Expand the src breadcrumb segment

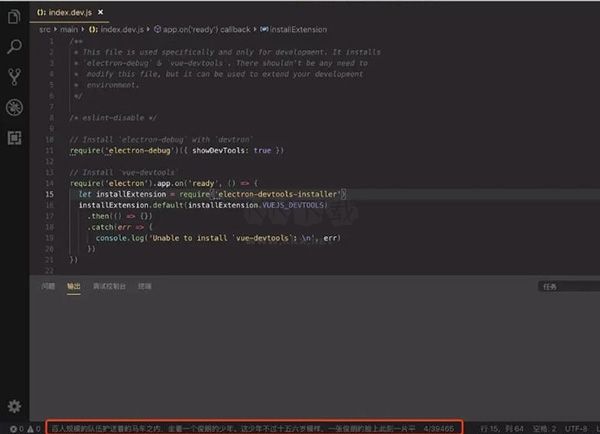click(x=44, y=31)
